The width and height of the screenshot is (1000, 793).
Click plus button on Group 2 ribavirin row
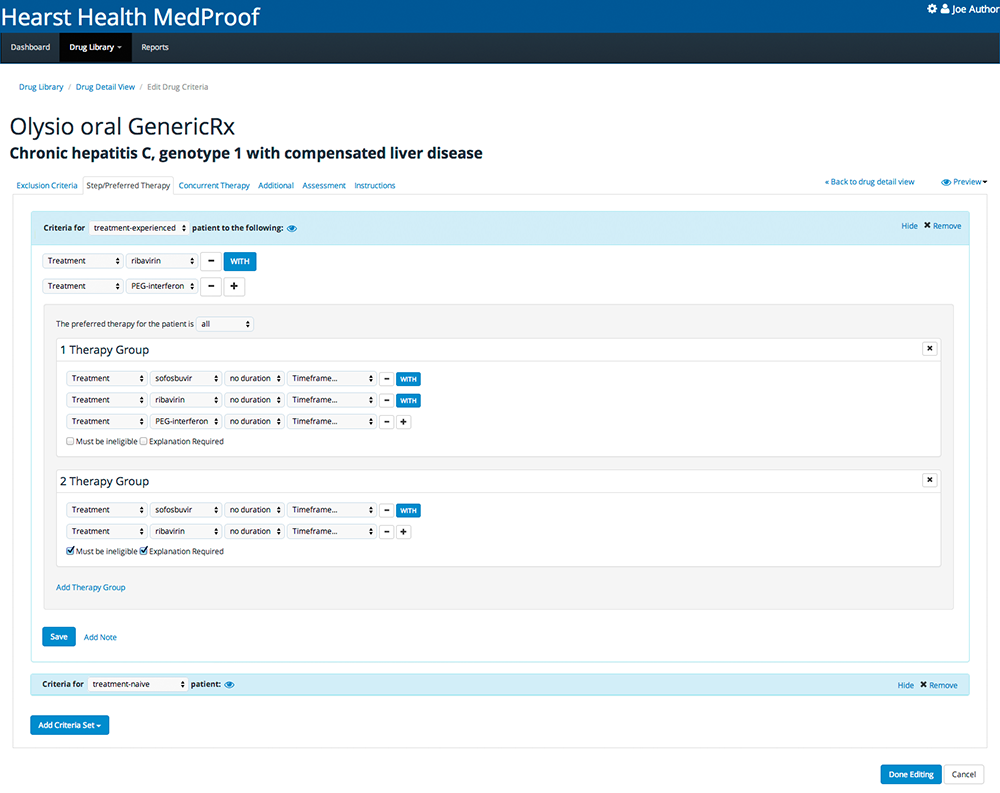(404, 532)
